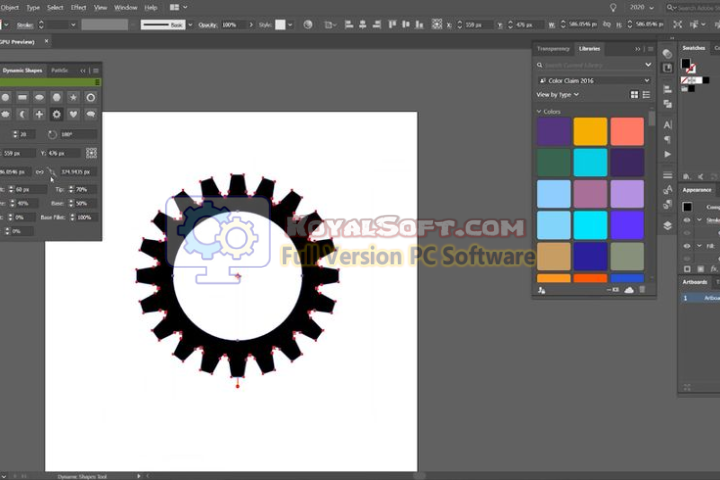Click the Opacity label link
720x480 pixels.
click(x=208, y=25)
